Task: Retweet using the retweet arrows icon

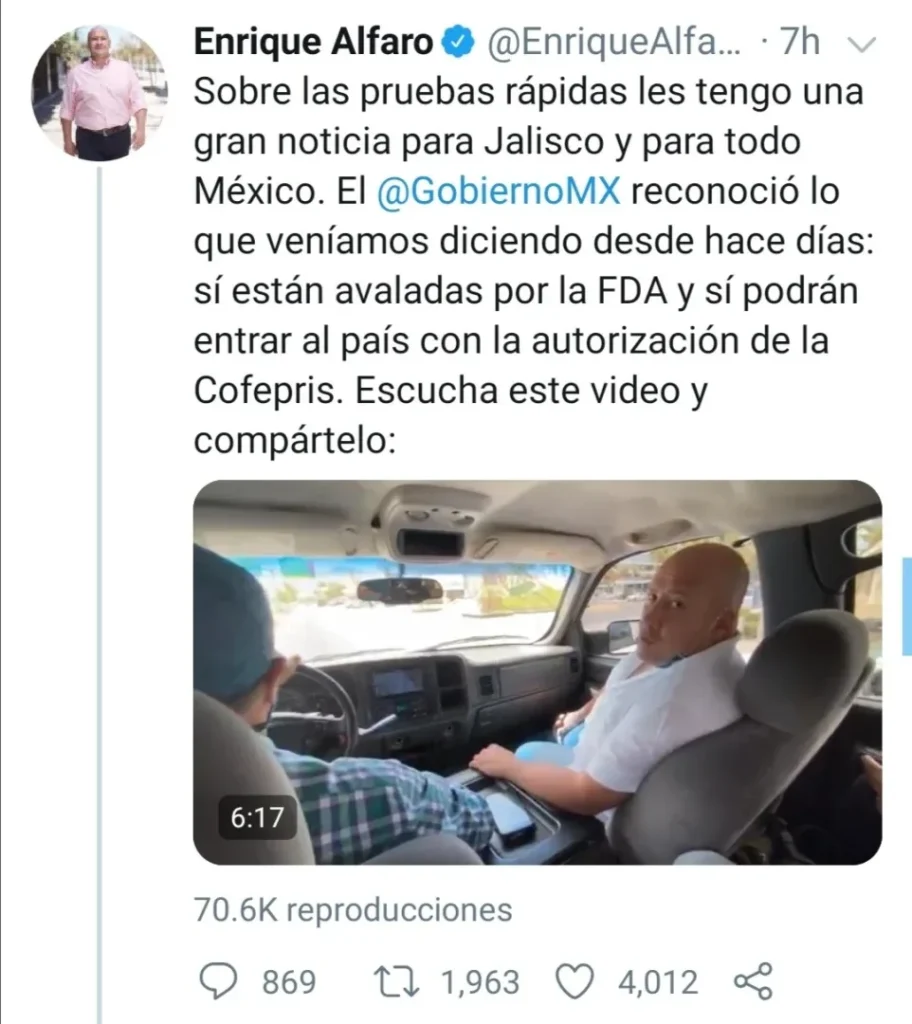Action: tap(397, 982)
